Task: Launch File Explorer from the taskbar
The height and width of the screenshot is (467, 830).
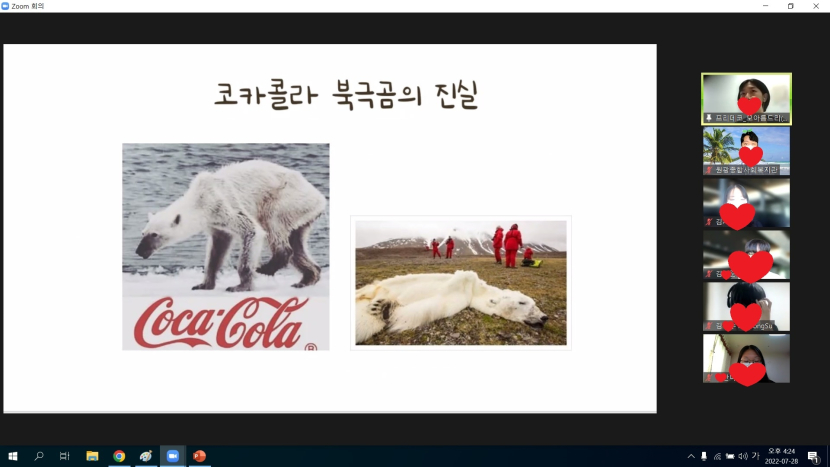Action: tap(92, 456)
